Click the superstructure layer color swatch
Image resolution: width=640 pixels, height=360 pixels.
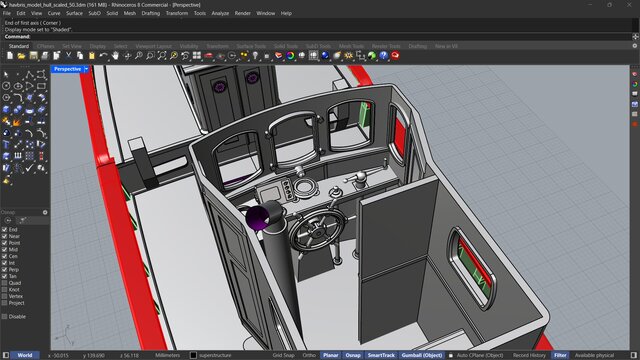tap(193, 356)
